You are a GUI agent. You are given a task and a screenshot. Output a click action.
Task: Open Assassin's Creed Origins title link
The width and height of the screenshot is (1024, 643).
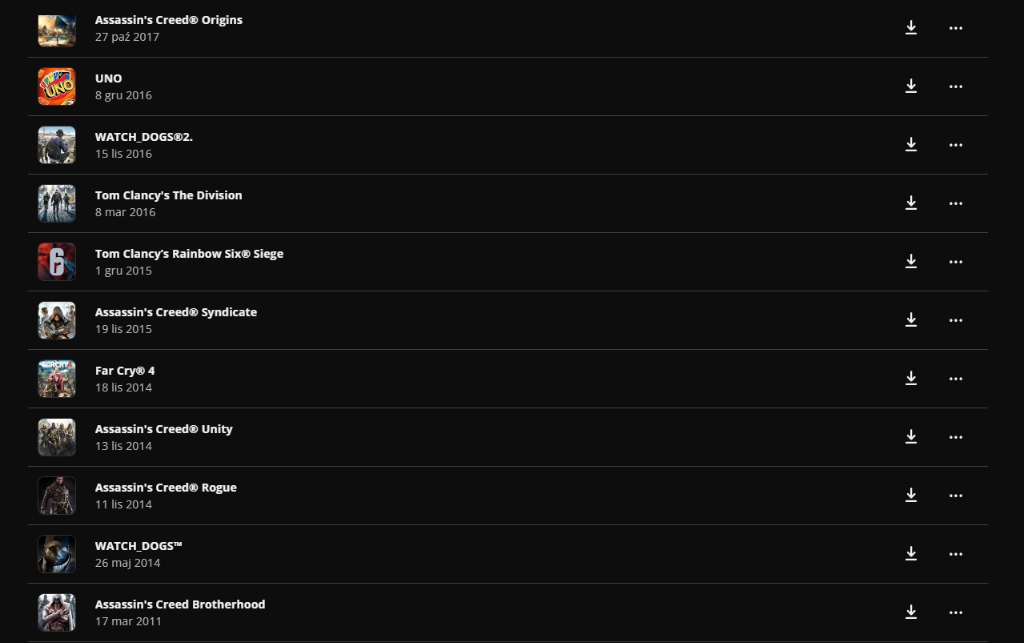tap(168, 20)
